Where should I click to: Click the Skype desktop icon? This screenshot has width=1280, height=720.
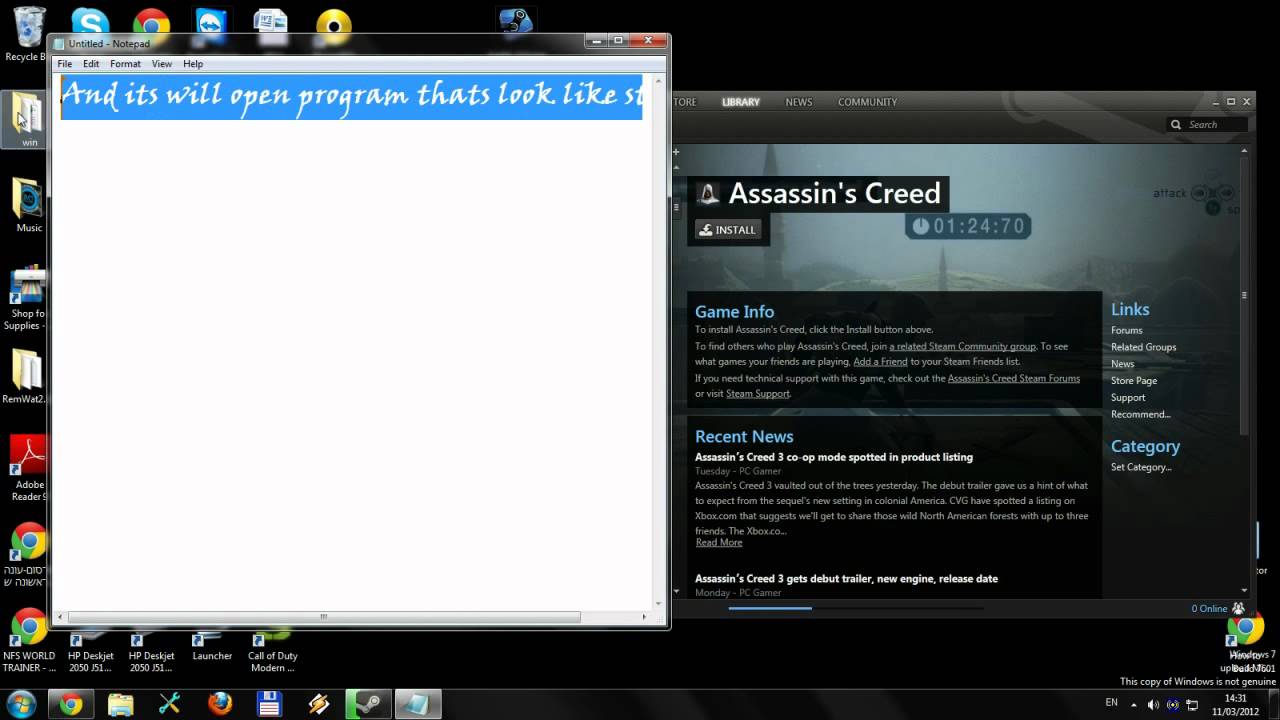(90, 24)
